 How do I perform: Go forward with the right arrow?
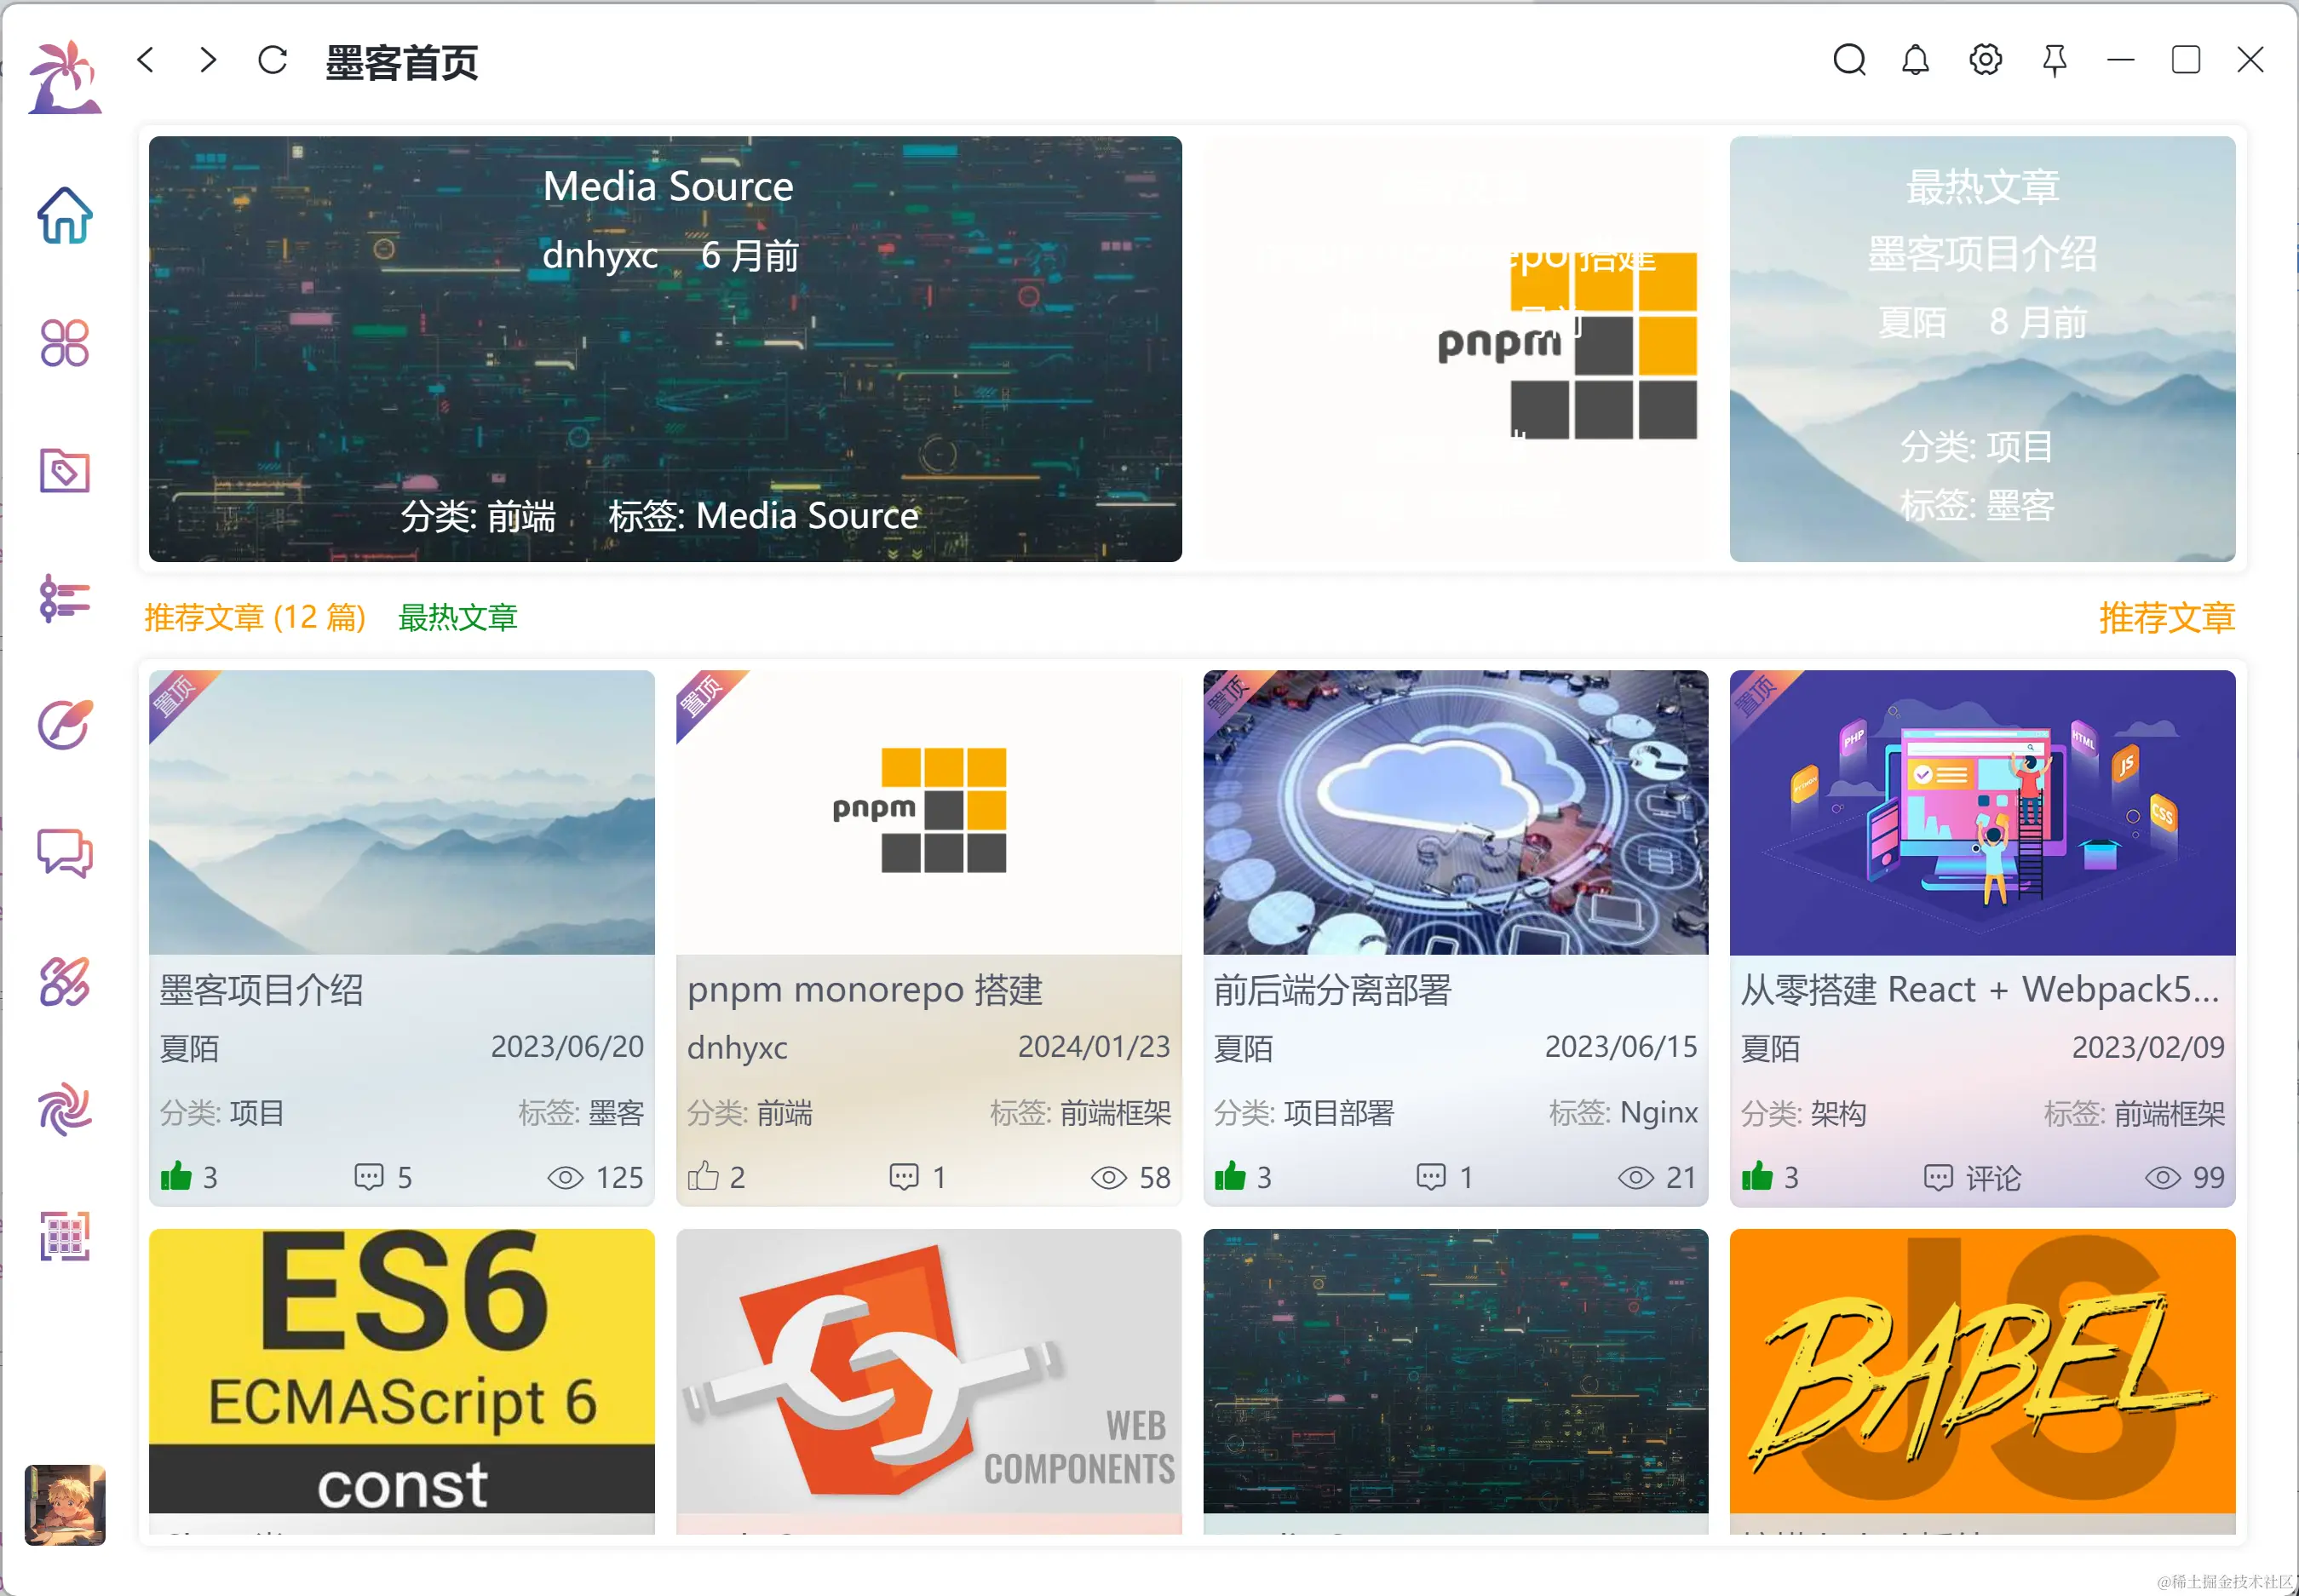(x=208, y=60)
